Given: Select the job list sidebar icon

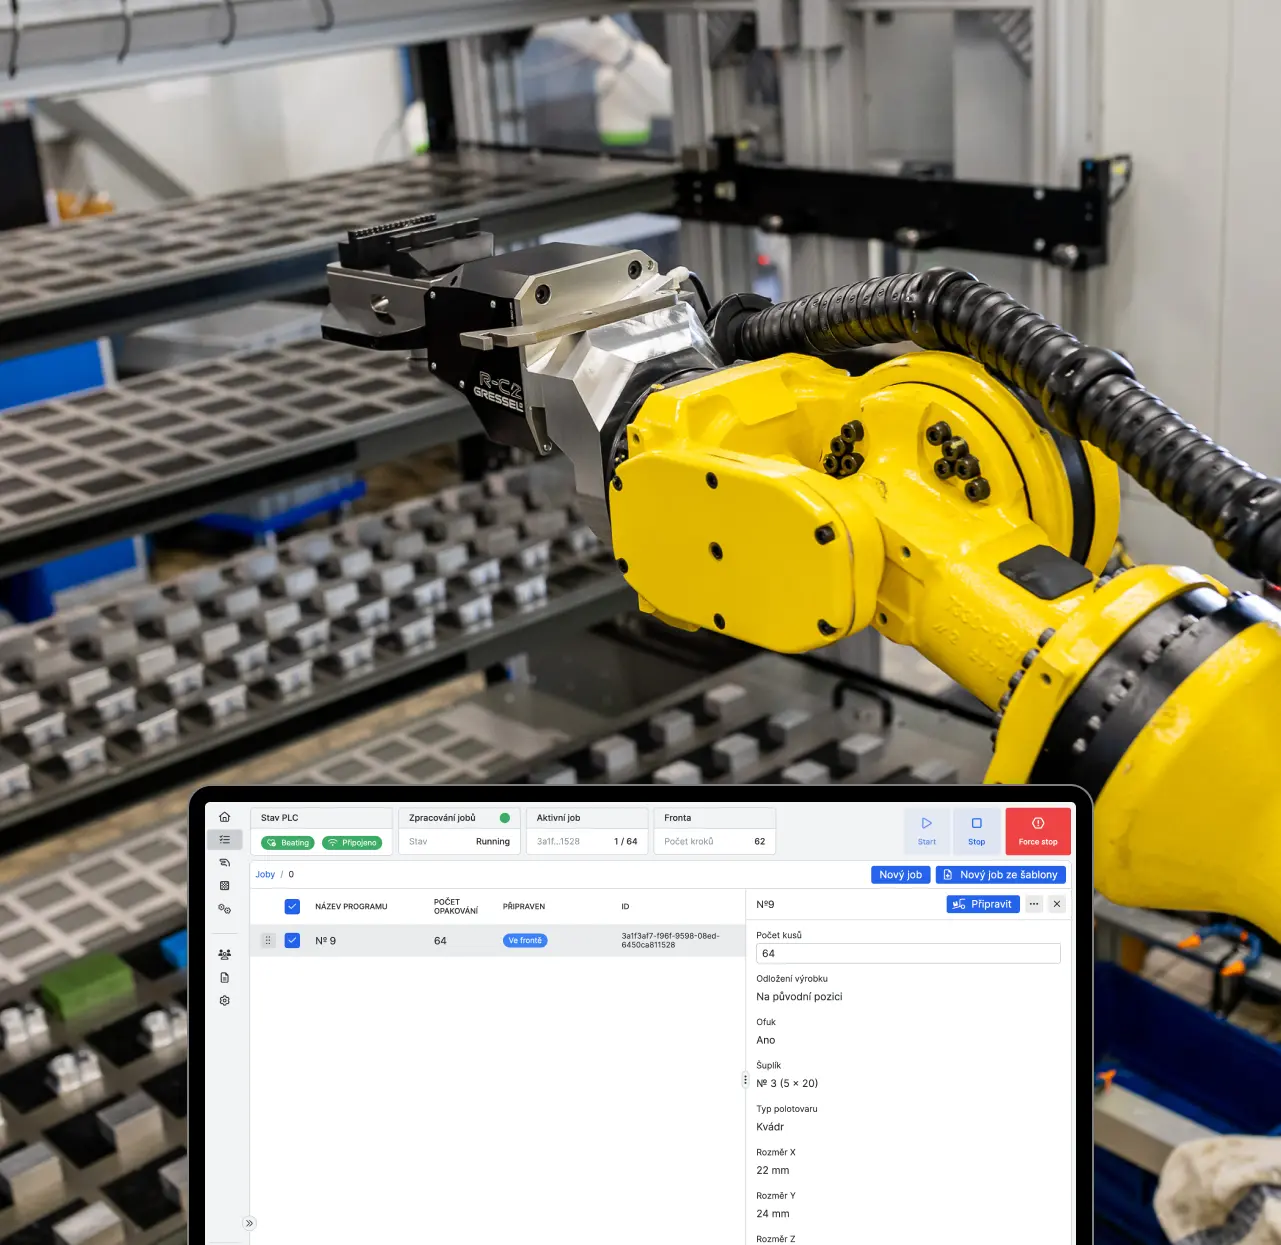Looking at the screenshot, I should pos(224,840).
